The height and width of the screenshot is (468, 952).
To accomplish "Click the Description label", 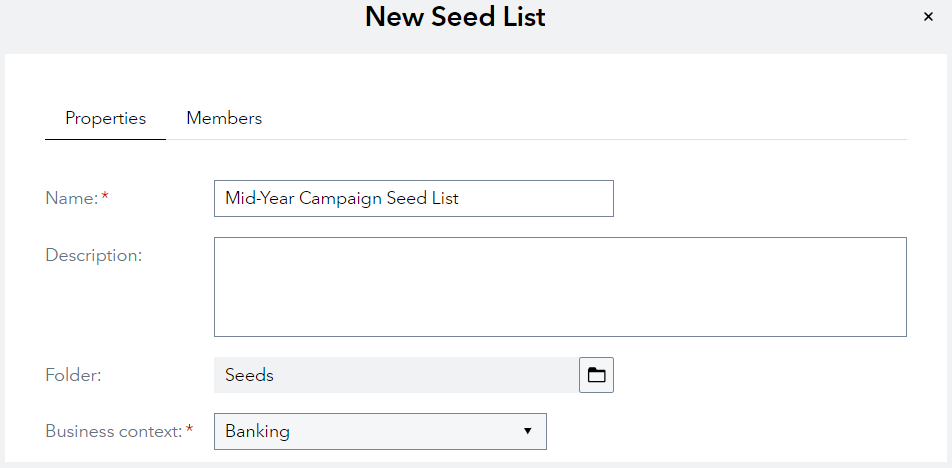I will pyautogui.click(x=94, y=255).
